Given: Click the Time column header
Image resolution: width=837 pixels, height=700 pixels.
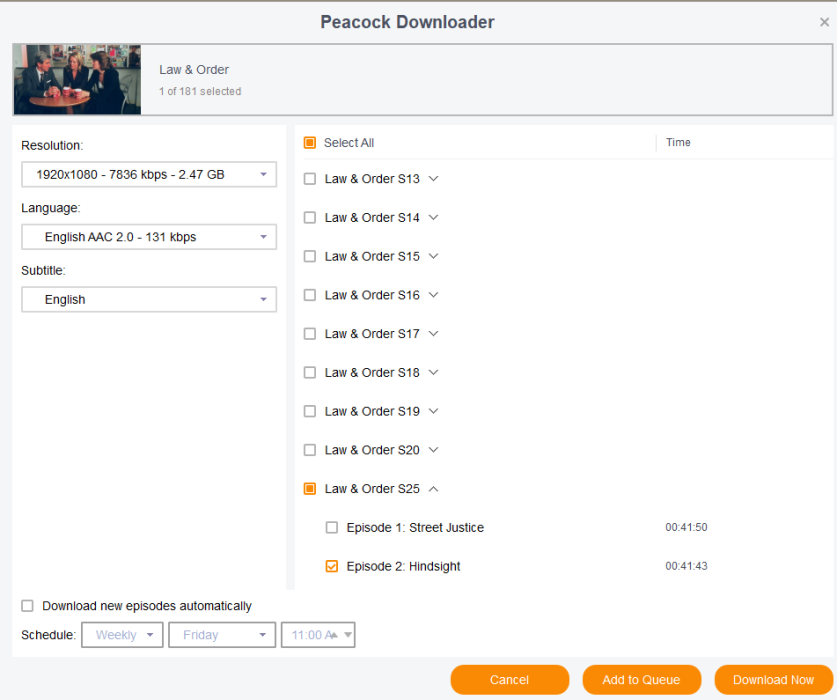Looking at the screenshot, I should pos(678,143).
